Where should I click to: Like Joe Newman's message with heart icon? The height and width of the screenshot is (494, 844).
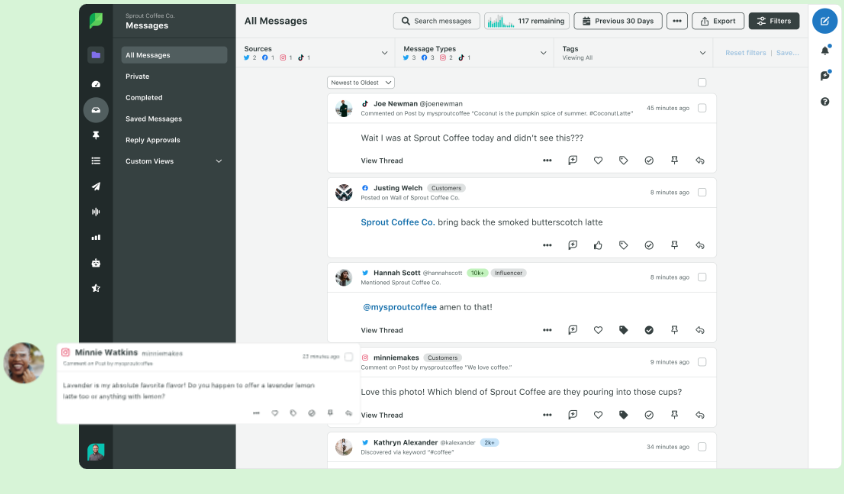click(x=598, y=160)
